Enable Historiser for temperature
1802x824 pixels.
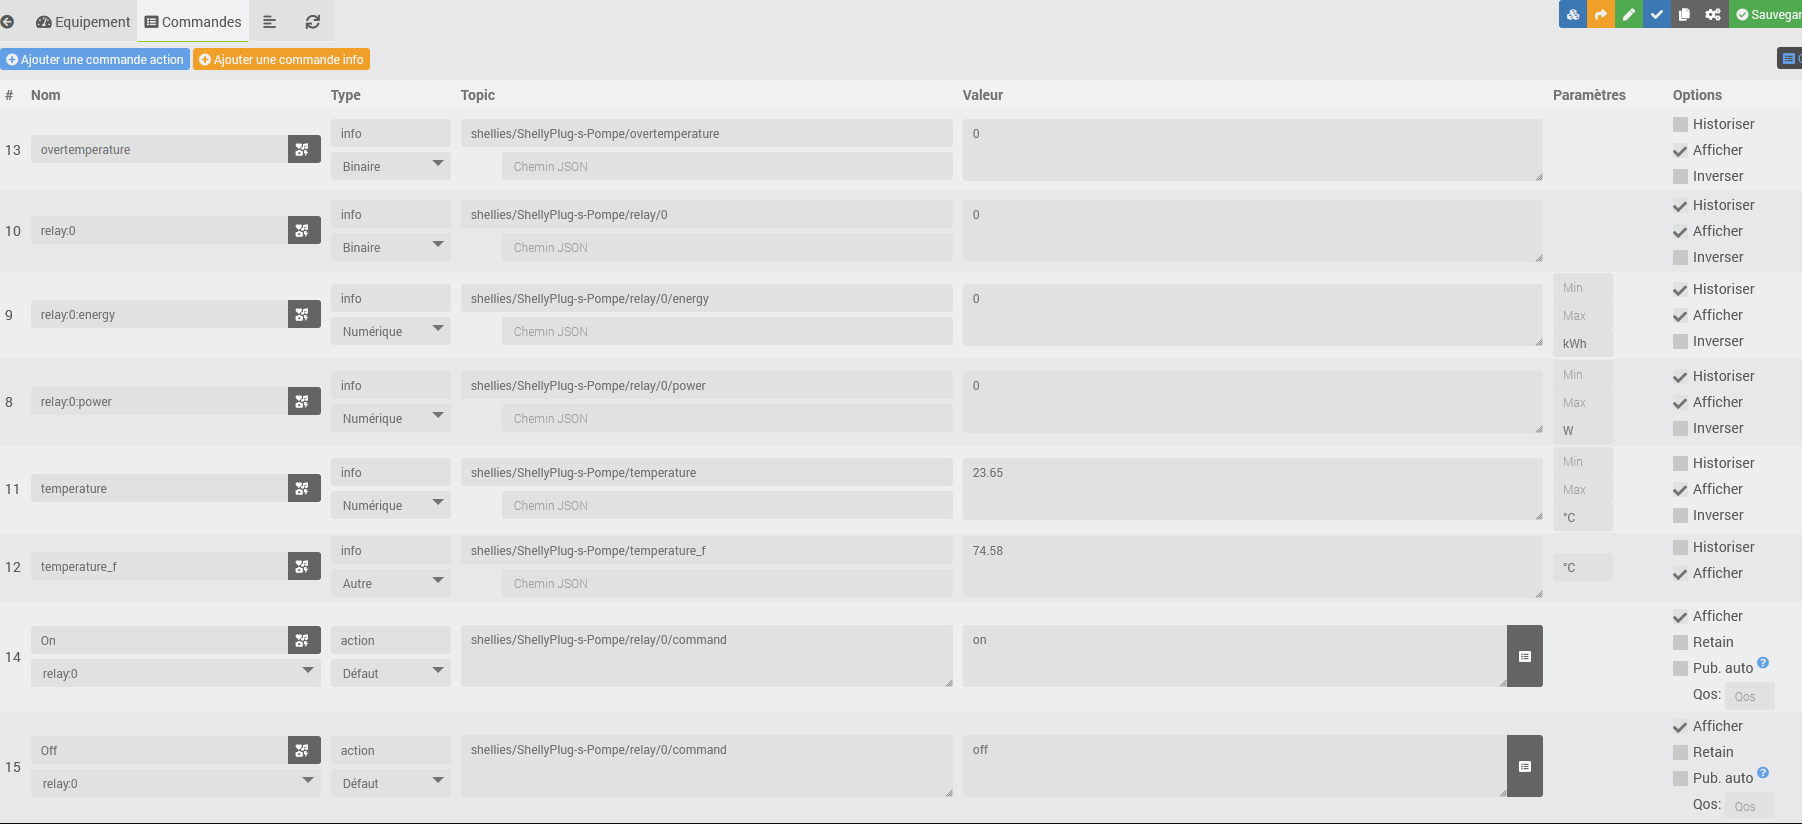(x=1680, y=464)
